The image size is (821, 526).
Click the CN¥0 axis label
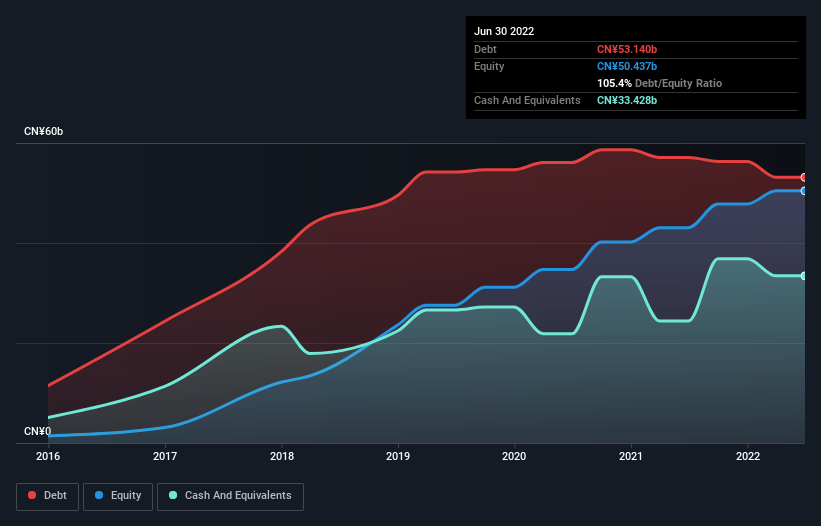(38, 431)
